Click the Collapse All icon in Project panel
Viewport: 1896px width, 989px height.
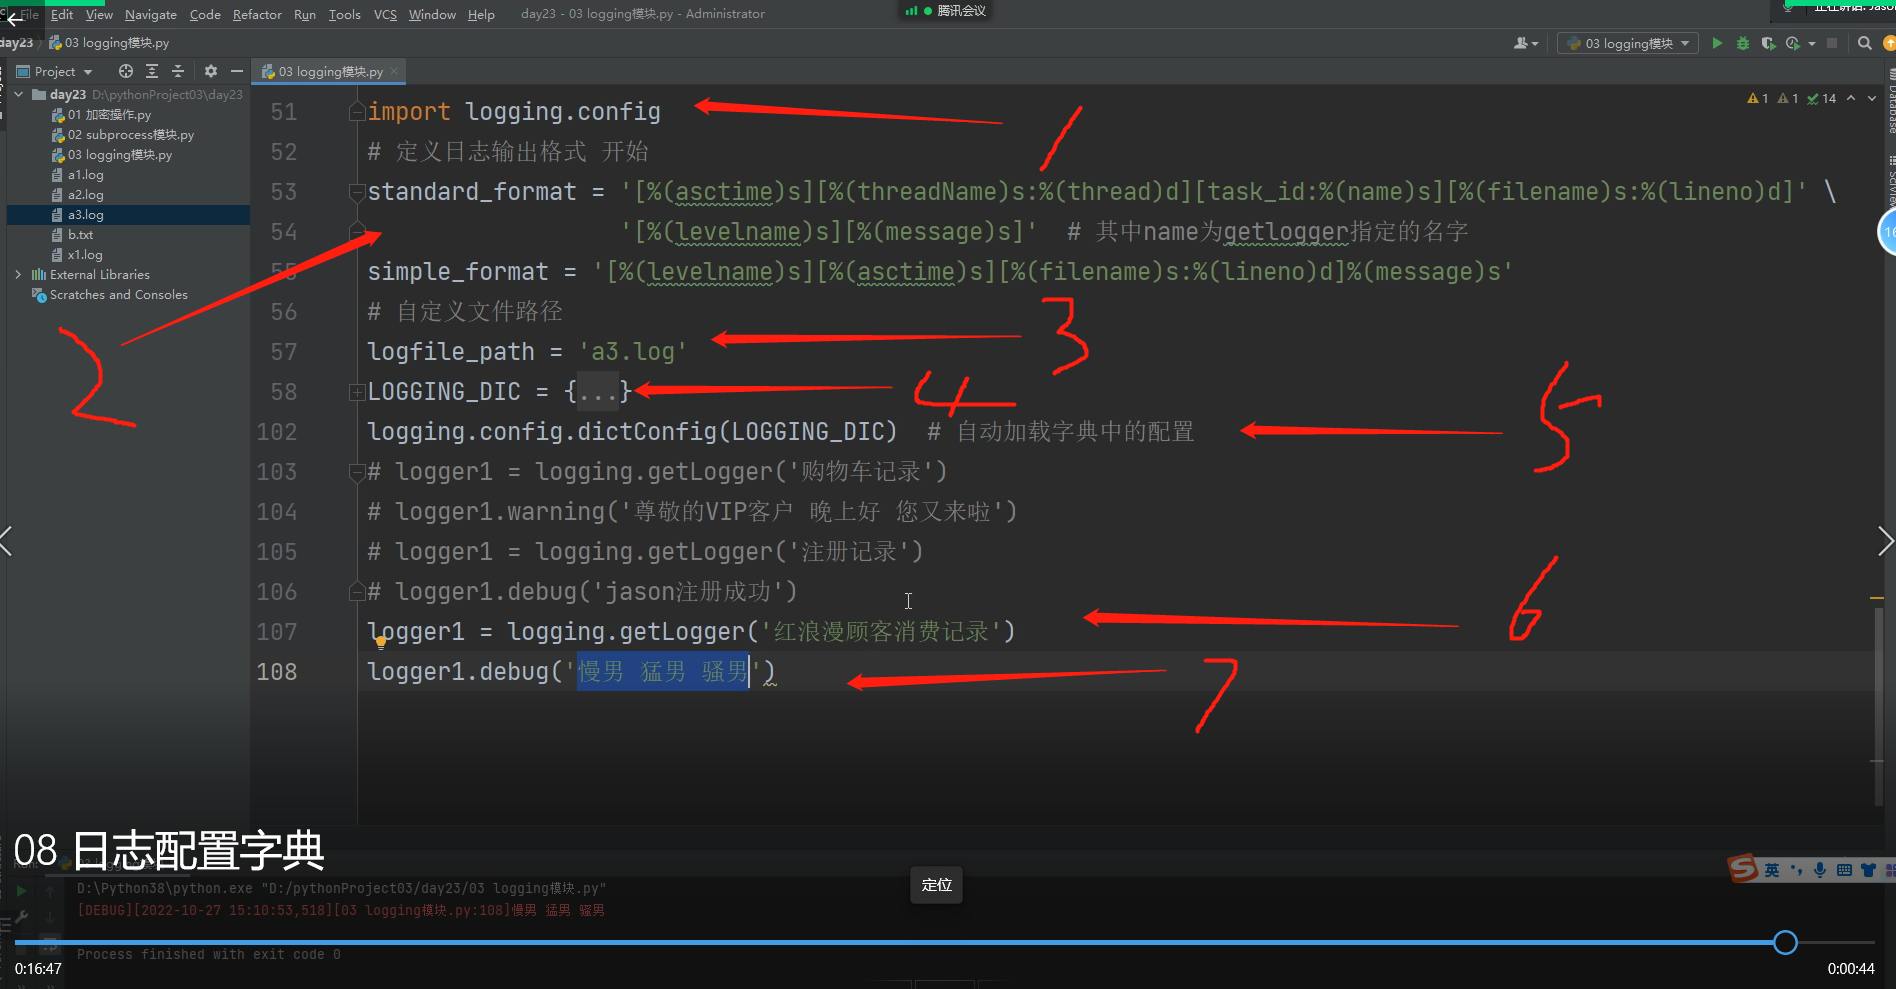coord(178,71)
